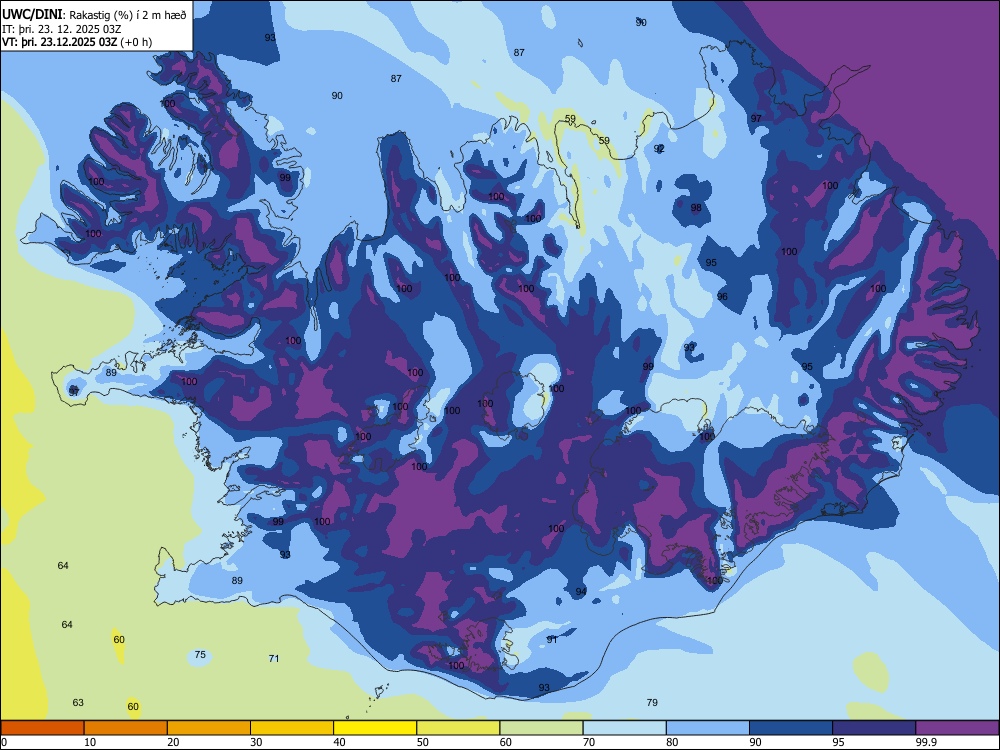Click the legend tick label 30
1000x750 pixels.
click(256, 742)
